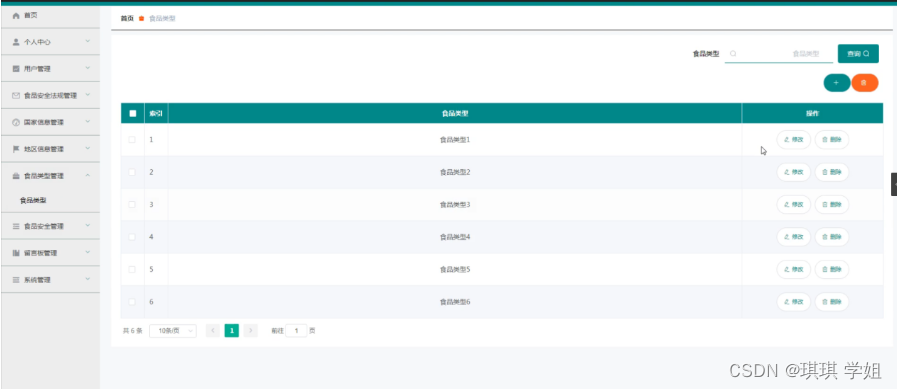Click the 共 6 条 total count text
Screen dimensions: 897x389
tap(132, 331)
